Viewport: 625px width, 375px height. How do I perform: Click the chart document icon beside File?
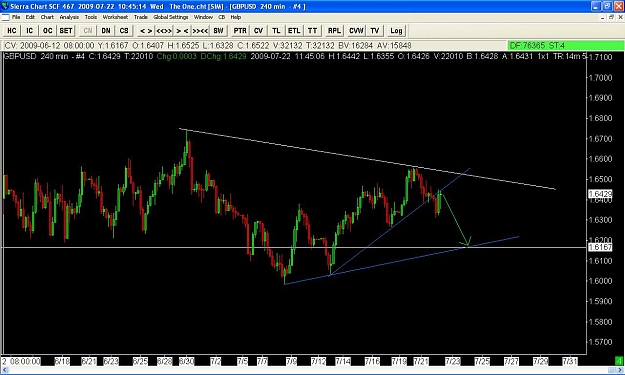tap(5, 17)
